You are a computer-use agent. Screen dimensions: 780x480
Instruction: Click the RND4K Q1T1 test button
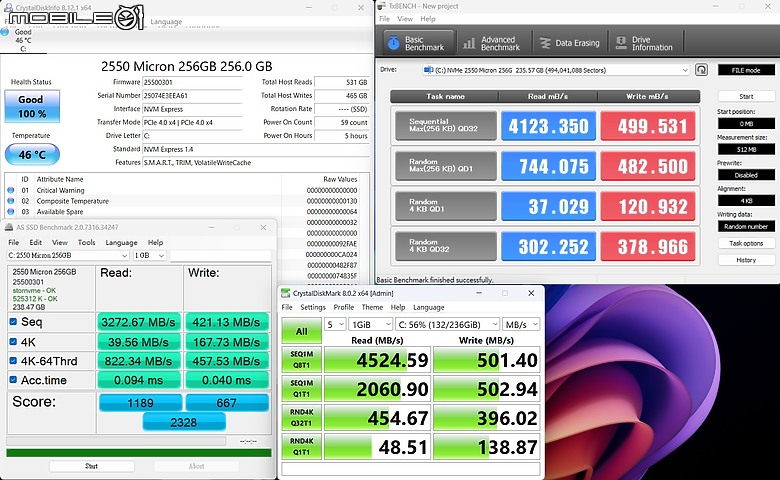click(x=301, y=446)
